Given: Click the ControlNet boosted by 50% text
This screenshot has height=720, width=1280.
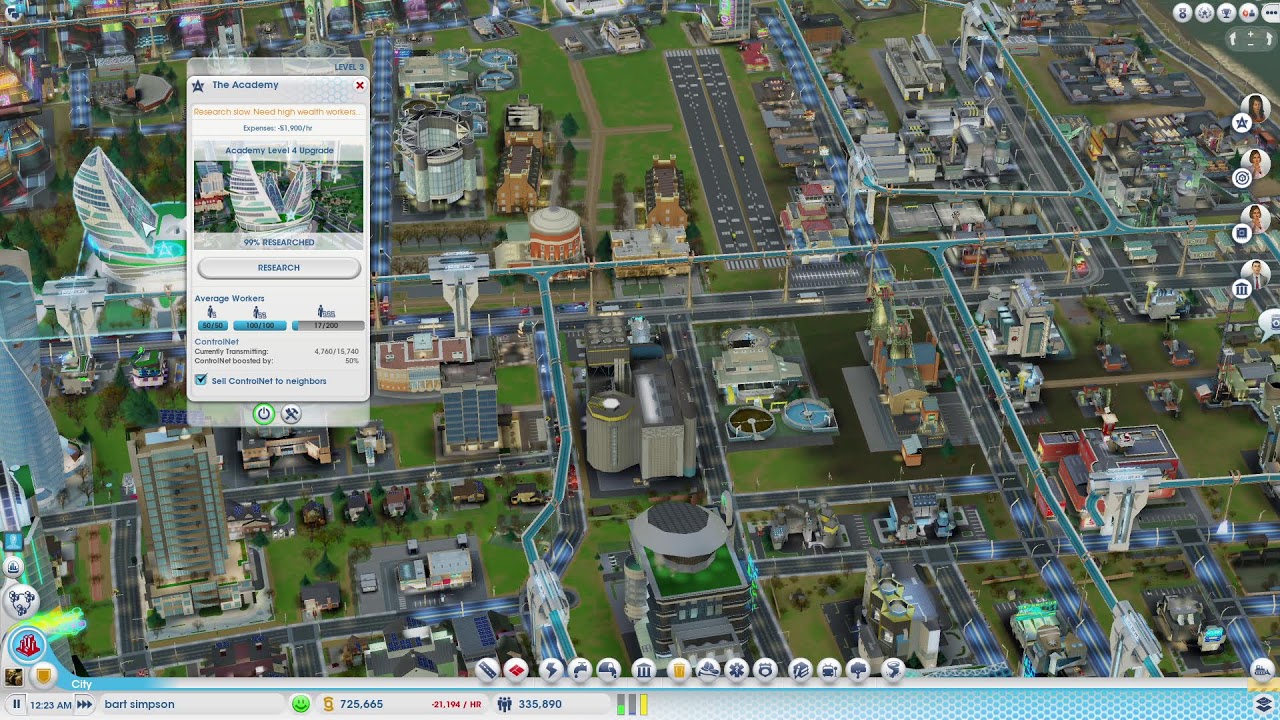Looking at the screenshot, I should [277, 360].
